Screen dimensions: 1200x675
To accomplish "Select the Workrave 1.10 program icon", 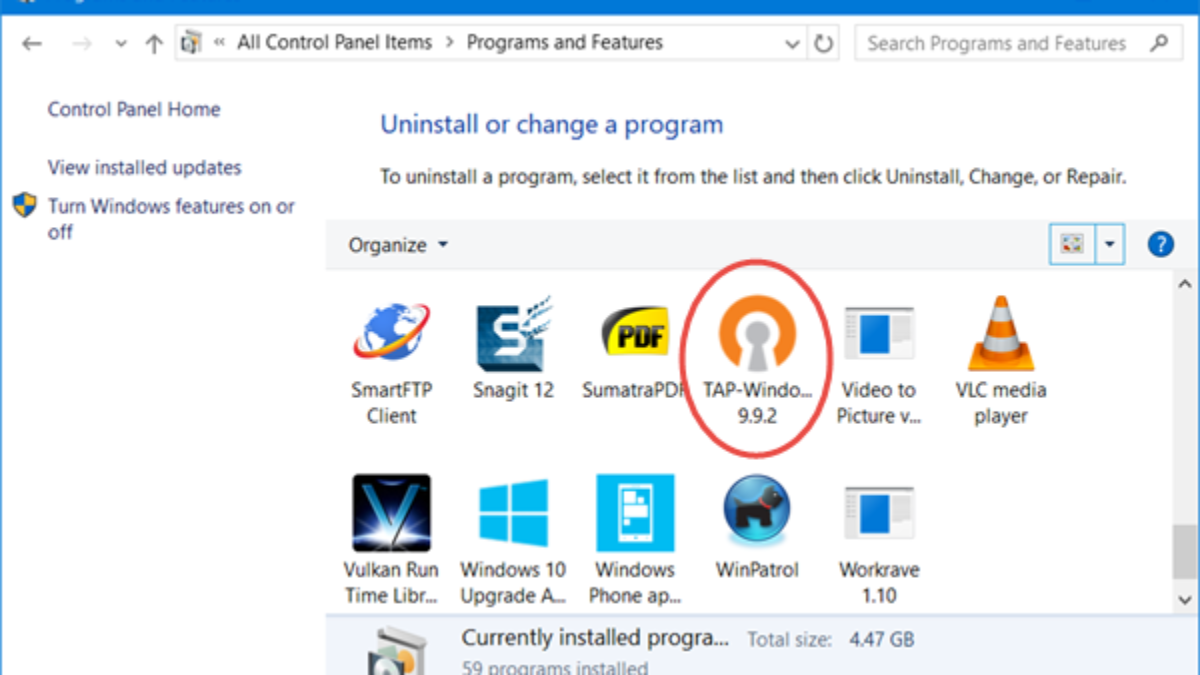I will (x=878, y=515).
